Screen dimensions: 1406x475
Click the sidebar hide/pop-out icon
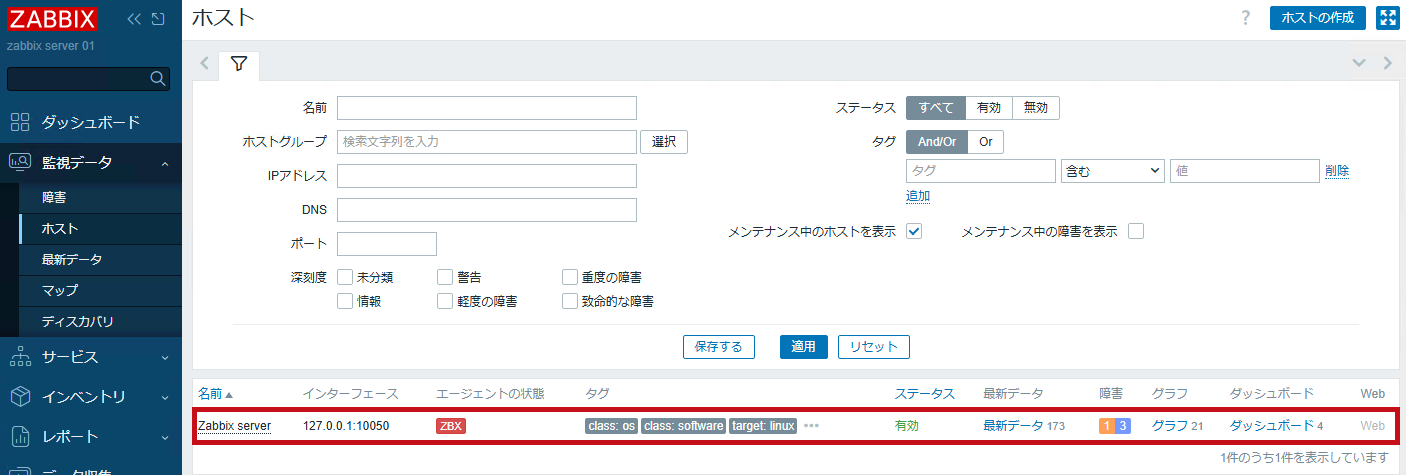pyautogui.click(x=157, y=19)
